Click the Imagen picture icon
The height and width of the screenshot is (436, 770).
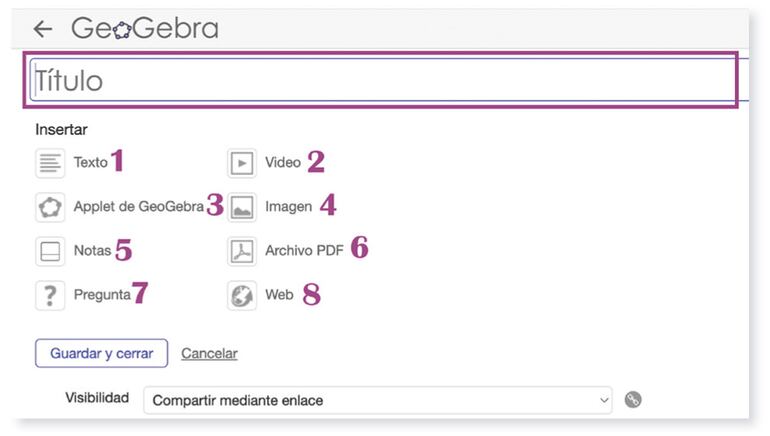coord(242,207)
